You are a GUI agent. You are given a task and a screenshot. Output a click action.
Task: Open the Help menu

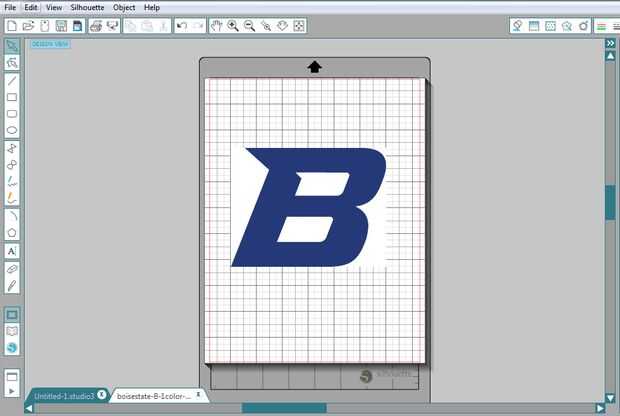tap(152, 8)
